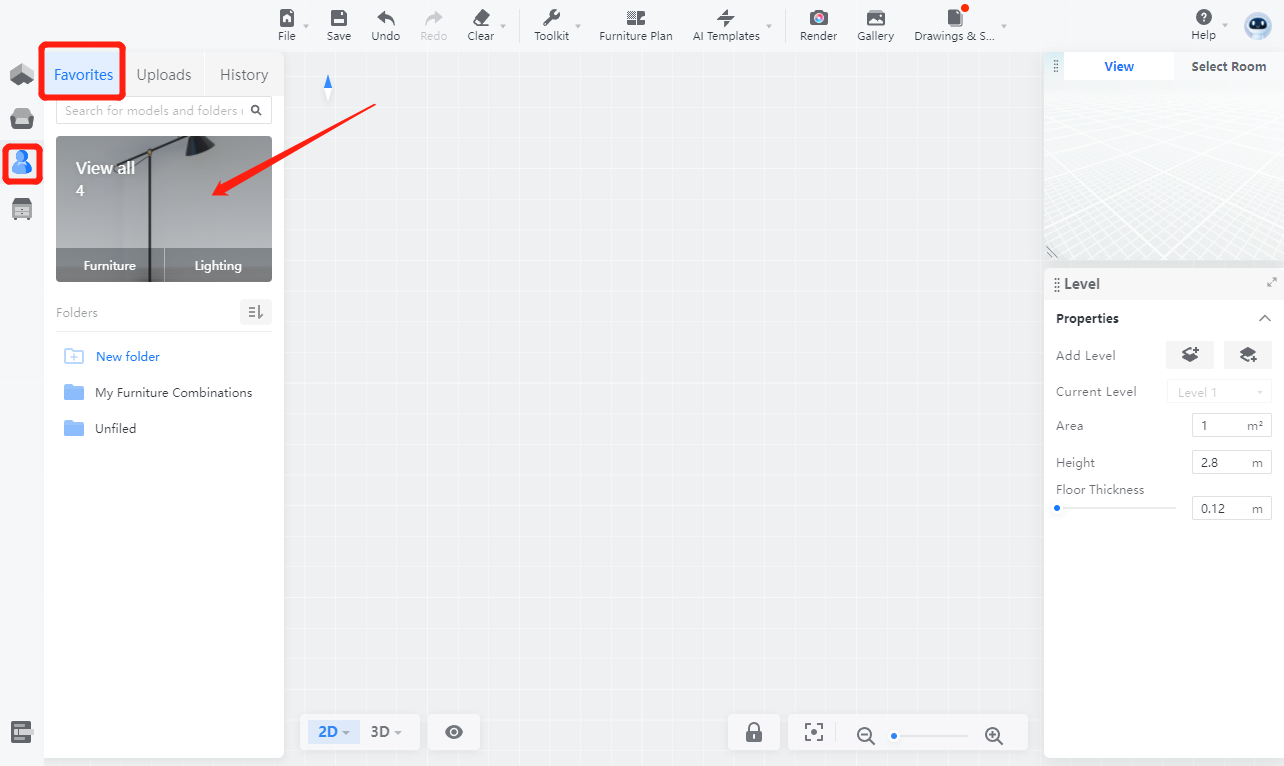1284x766 pixels.
Task: Open the floor plan sidebar icon
Action: (x=22, y=75)
